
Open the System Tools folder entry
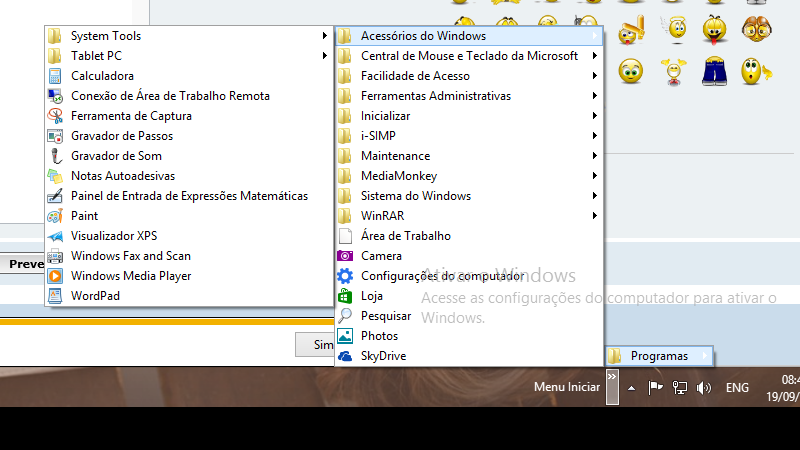pos(189,36)
